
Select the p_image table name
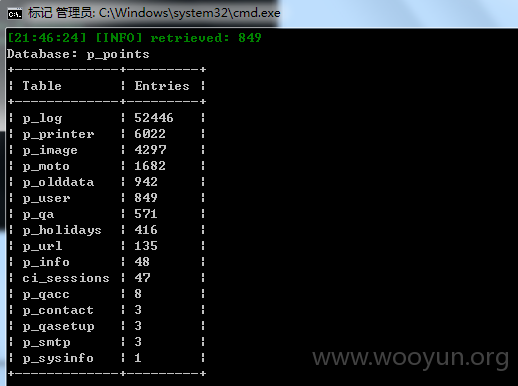click(x=50, y=150)
